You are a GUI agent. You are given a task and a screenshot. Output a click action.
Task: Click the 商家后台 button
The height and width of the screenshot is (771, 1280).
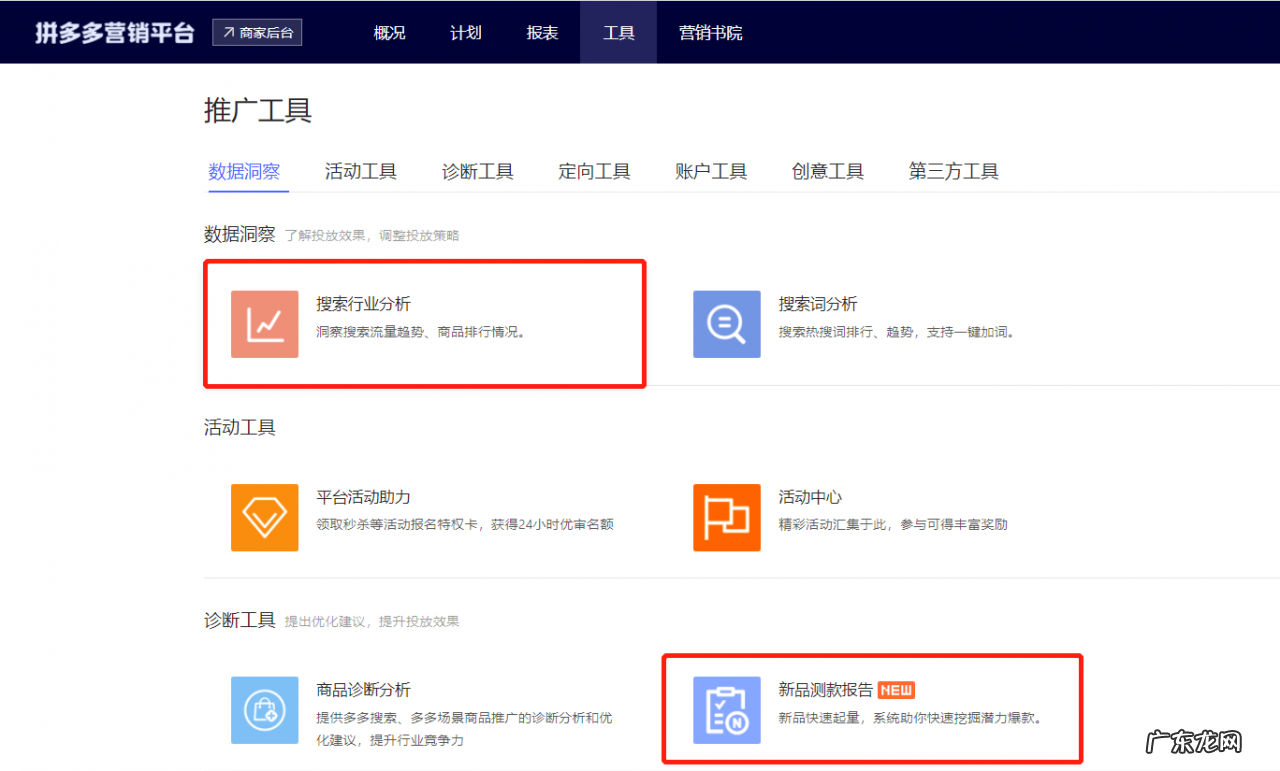tap(257, 31)
